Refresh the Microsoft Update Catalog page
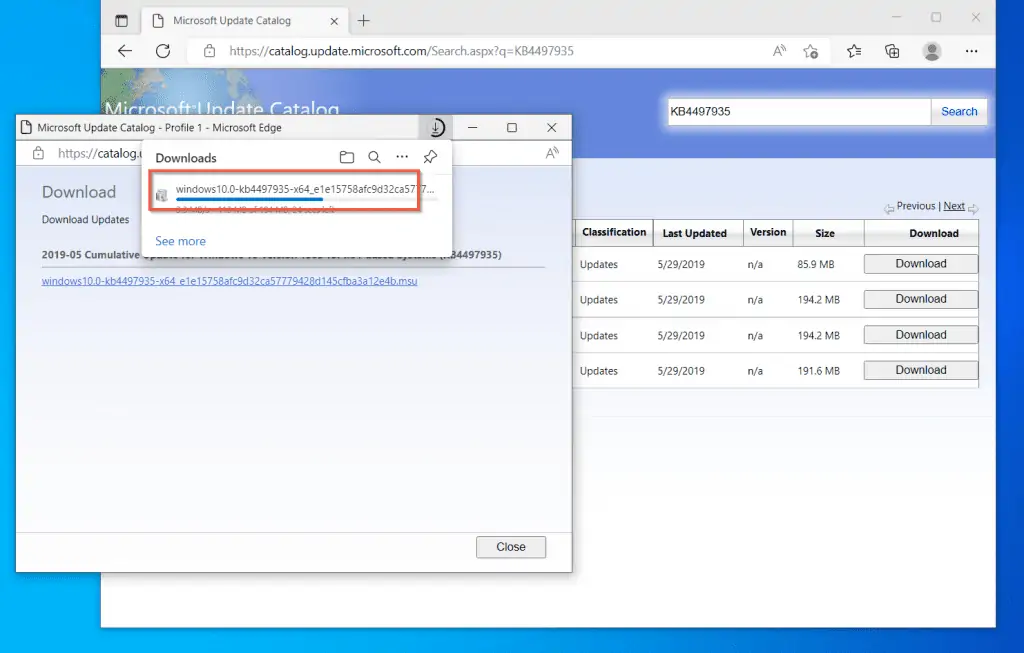 163,51
